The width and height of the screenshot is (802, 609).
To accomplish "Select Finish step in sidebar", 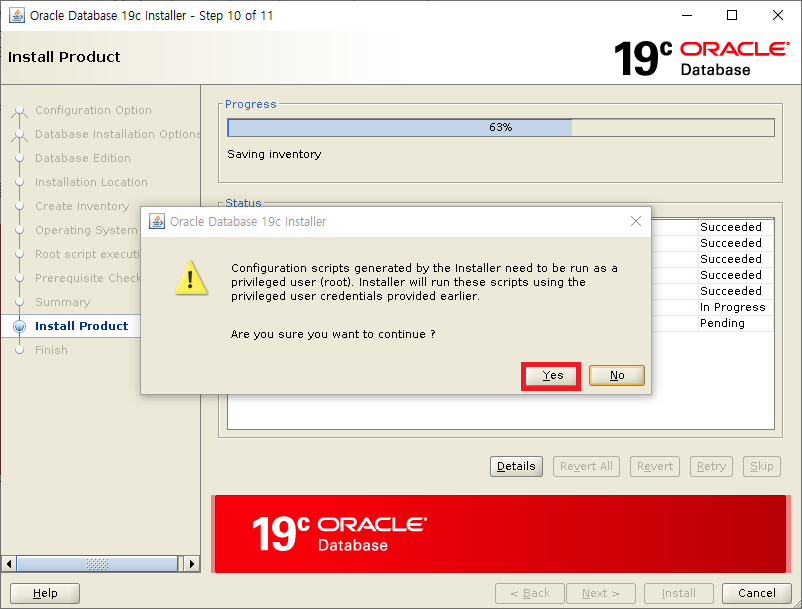I will pyautogui.click(x=51, y=350).
